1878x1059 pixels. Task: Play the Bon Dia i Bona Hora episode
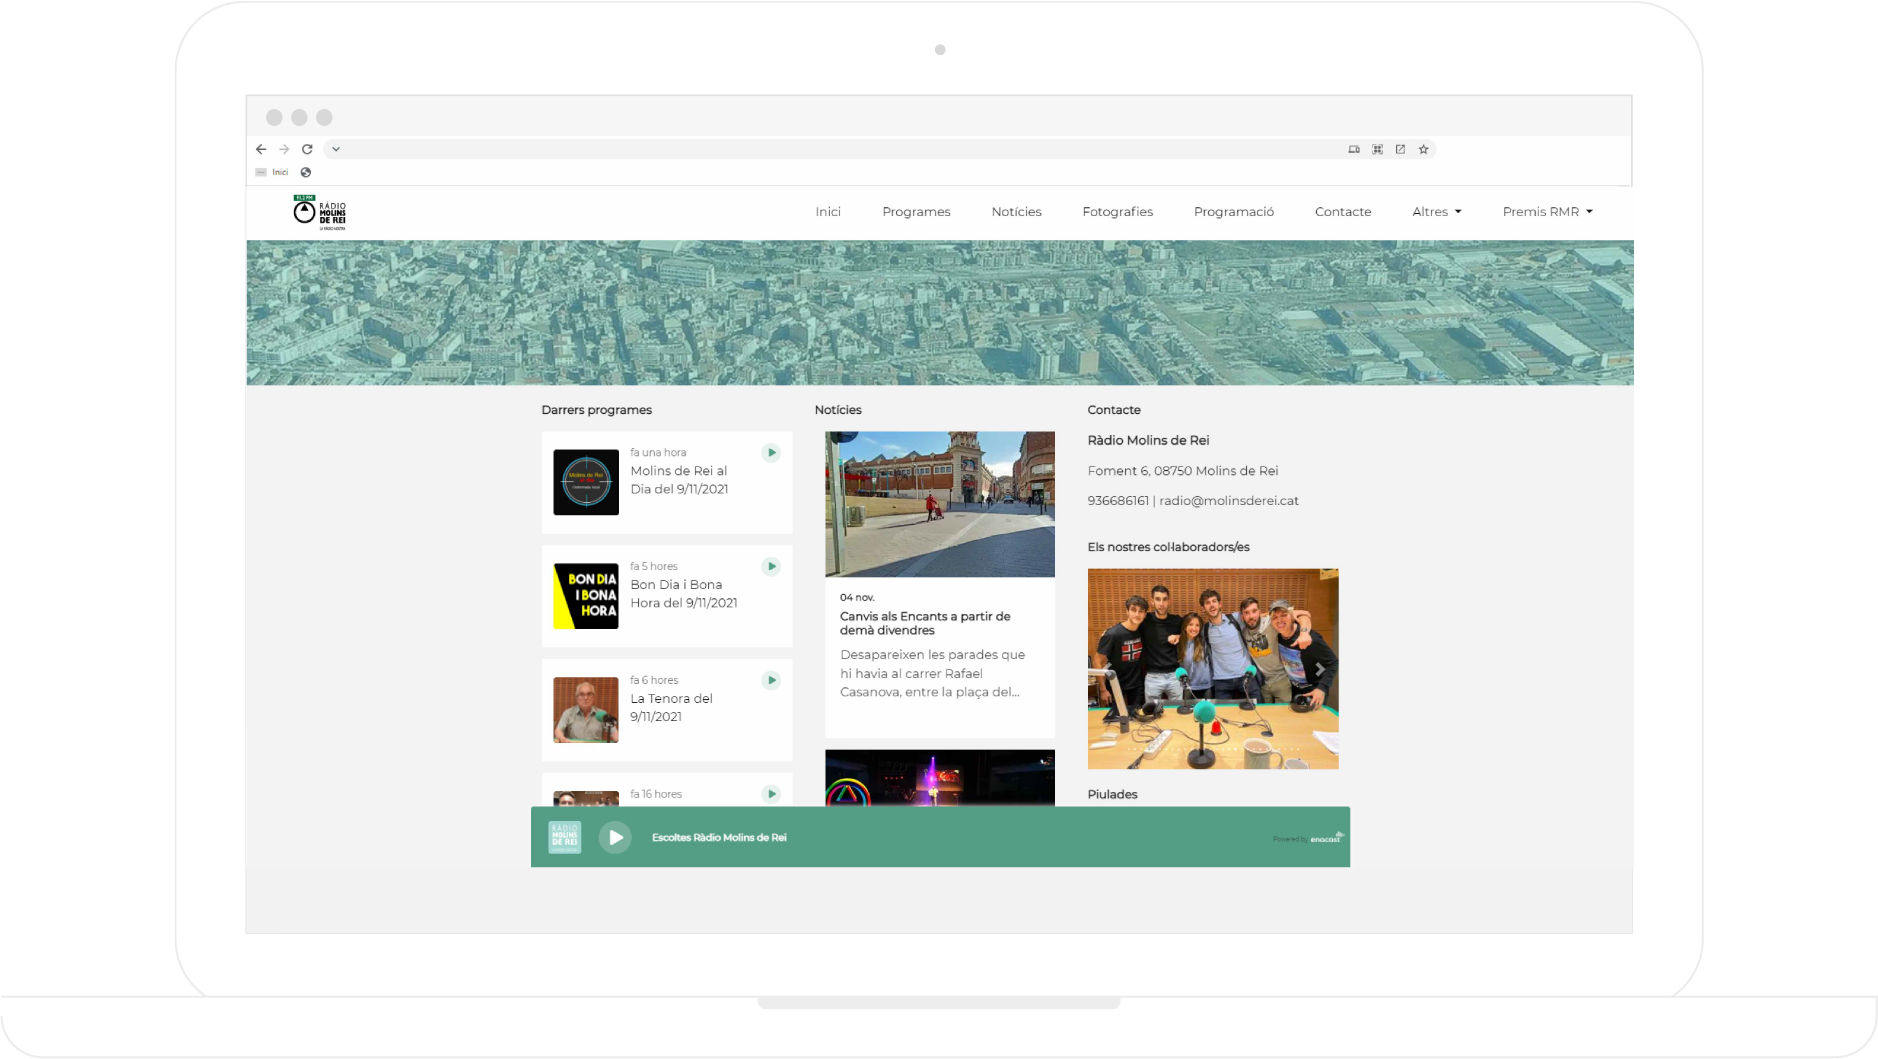coord(771,566)
